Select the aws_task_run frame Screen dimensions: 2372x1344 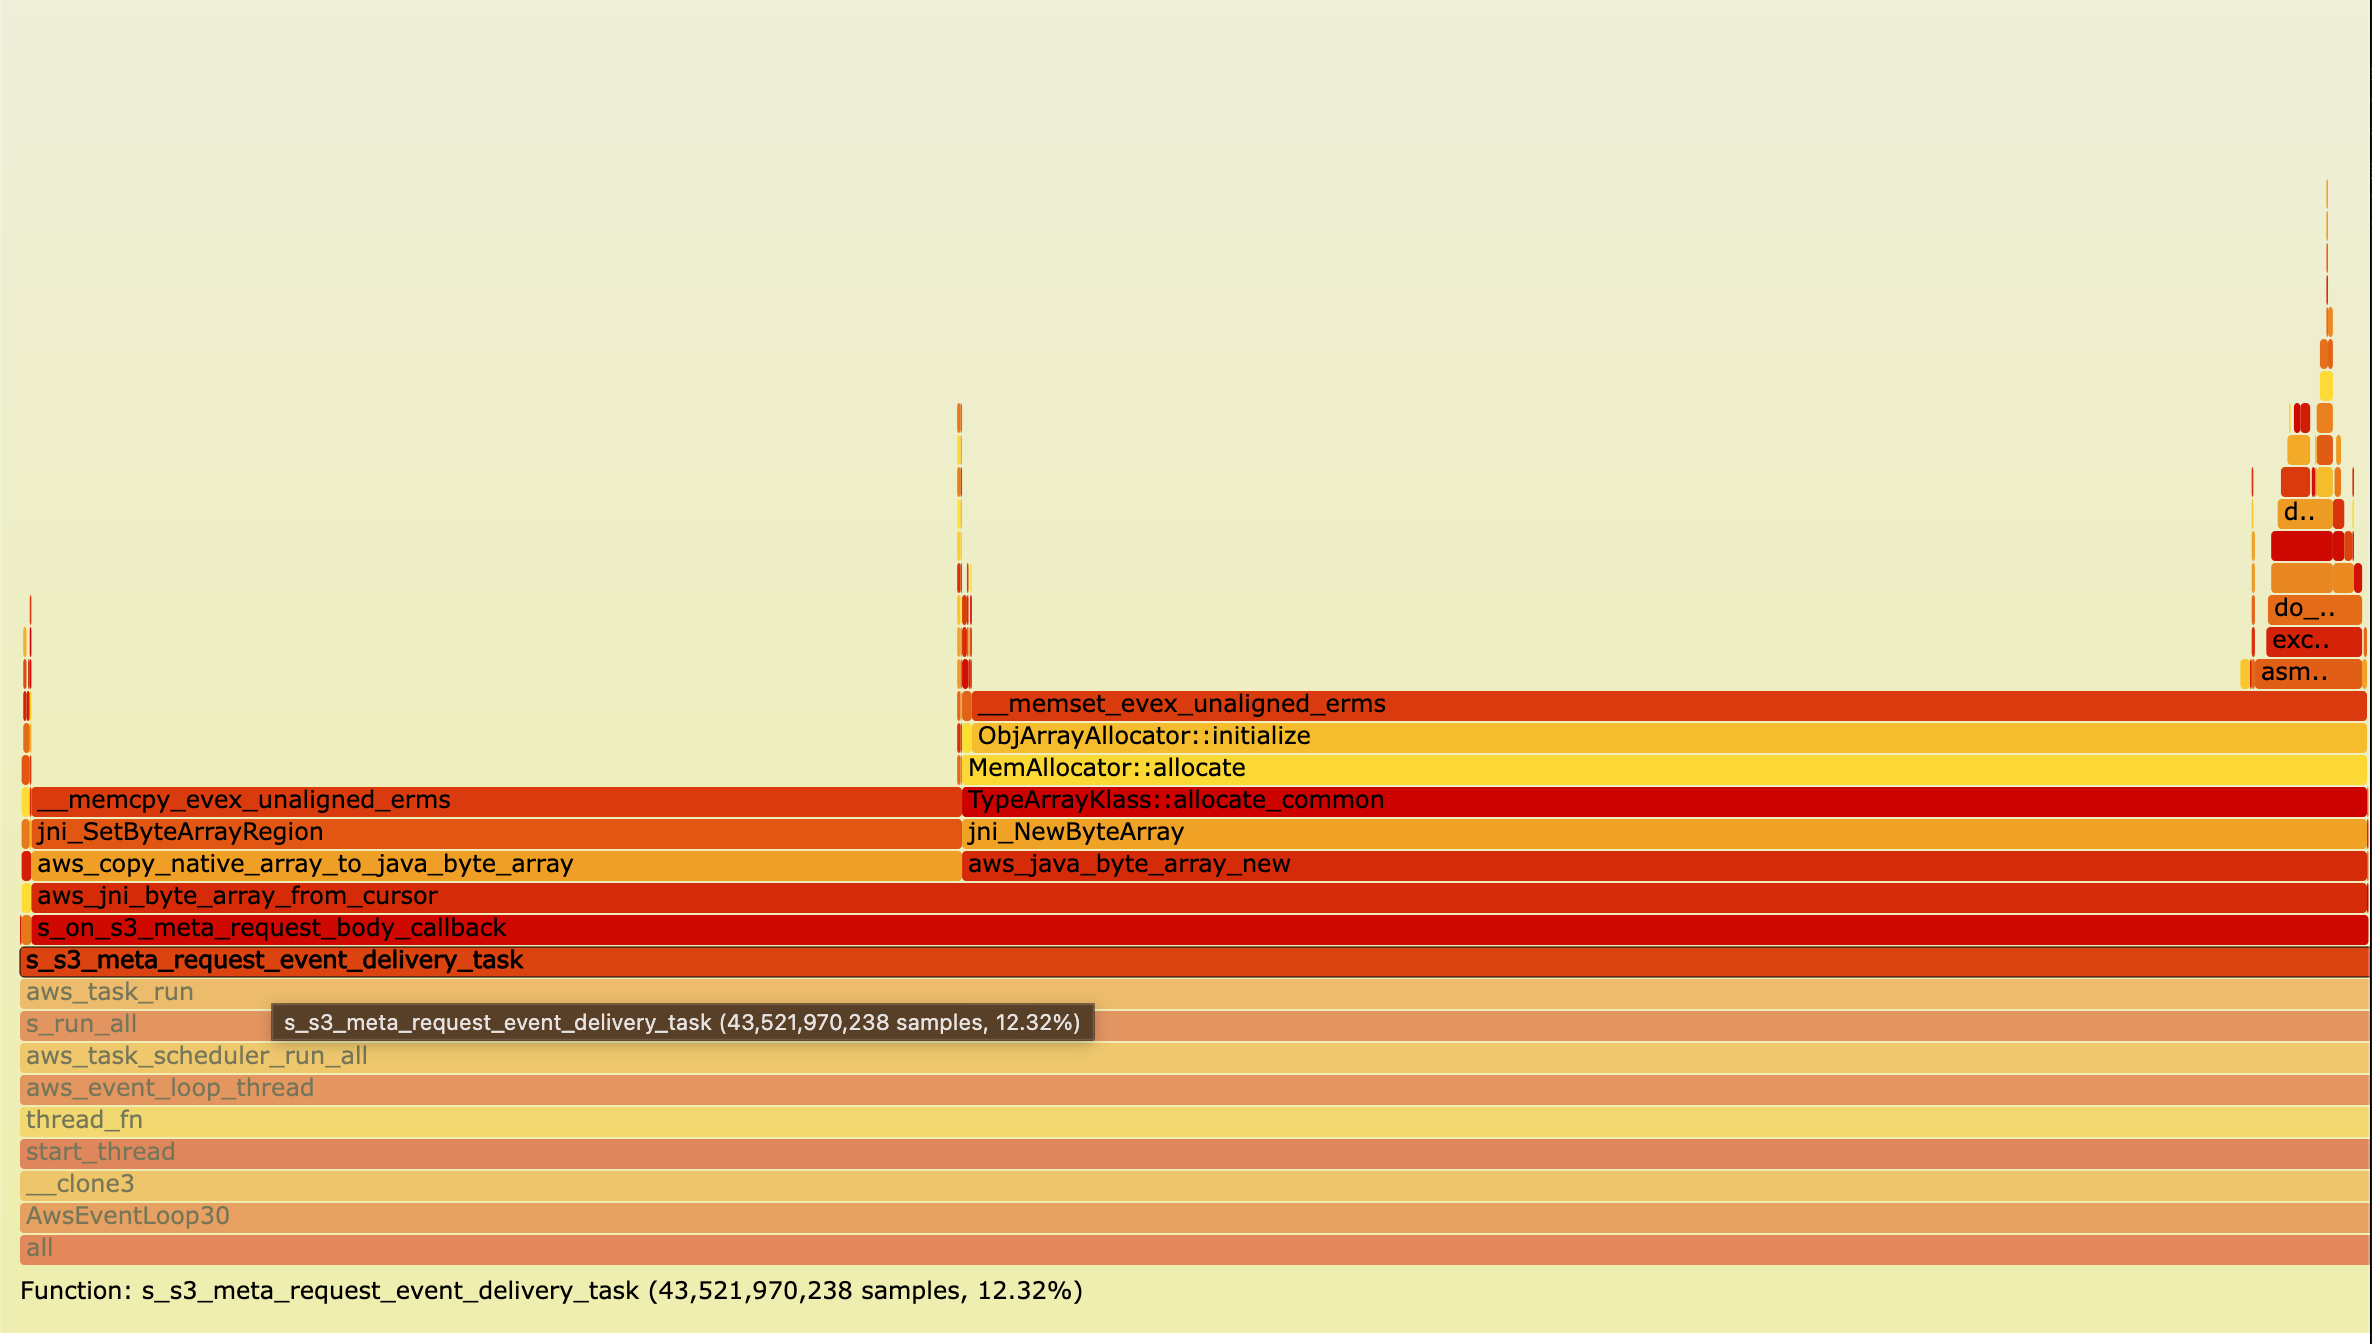tap(110, 992)
